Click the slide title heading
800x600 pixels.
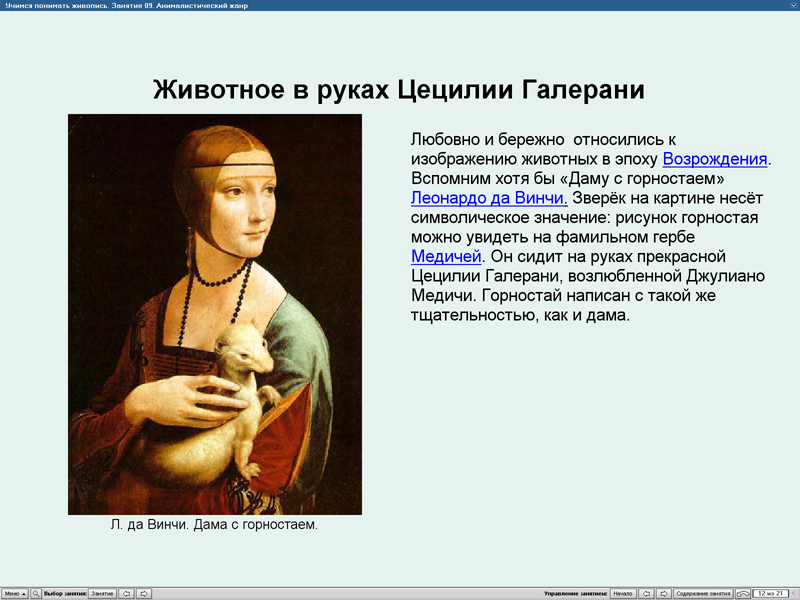click(400, 89)
